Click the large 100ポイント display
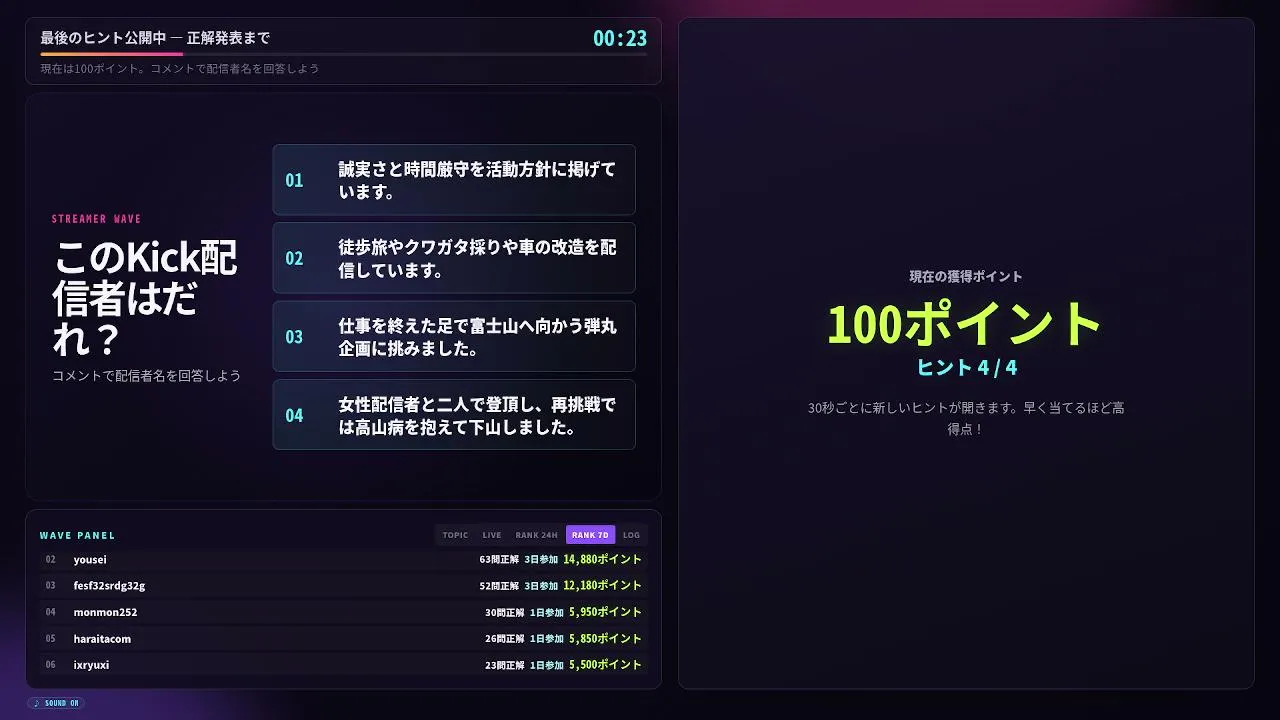The height and width of the screenshot is (720, 1280). click(965, 323)
